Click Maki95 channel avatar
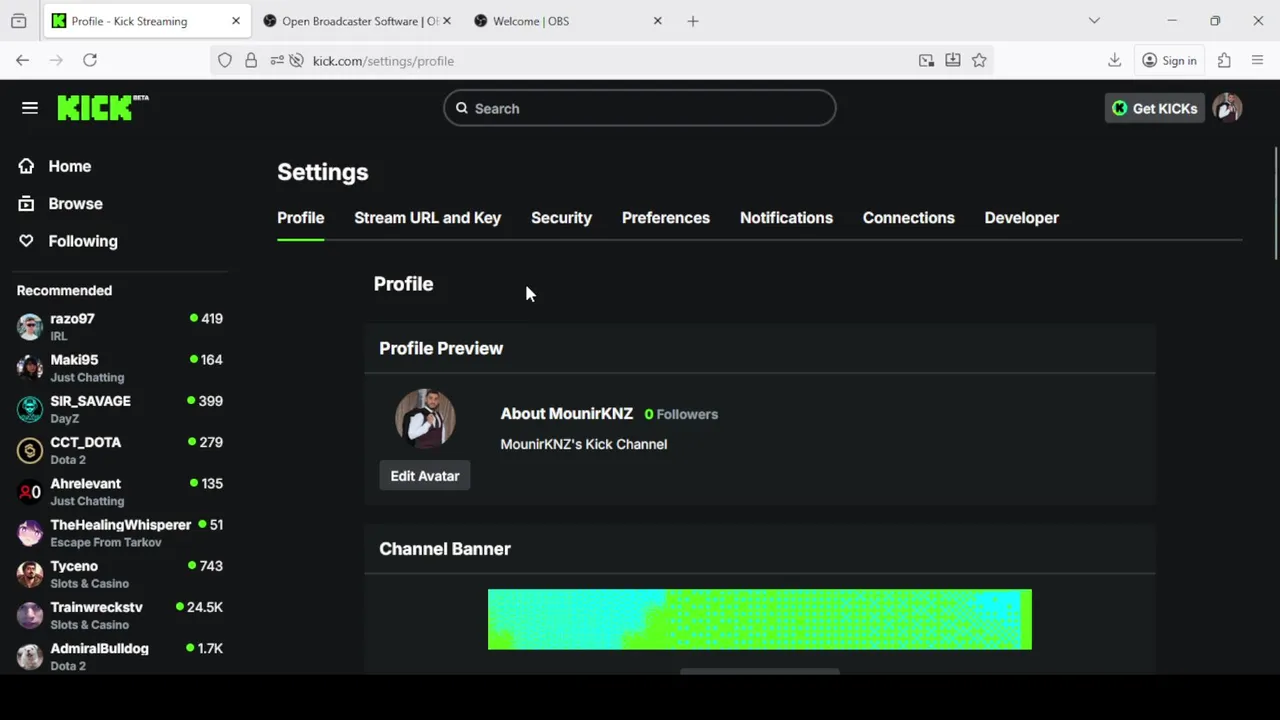Screen dimensions: 1280x720 point(30,367)
